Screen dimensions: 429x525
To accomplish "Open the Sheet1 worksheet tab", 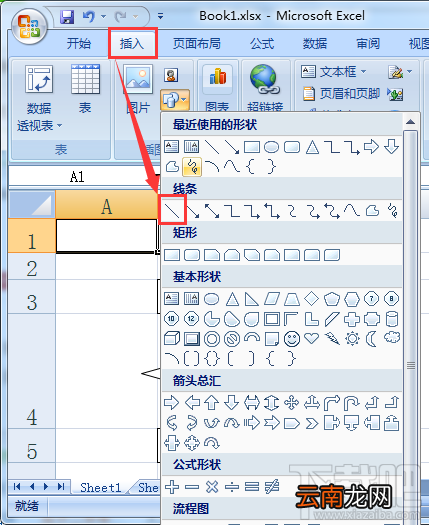I will coord(100,488).
